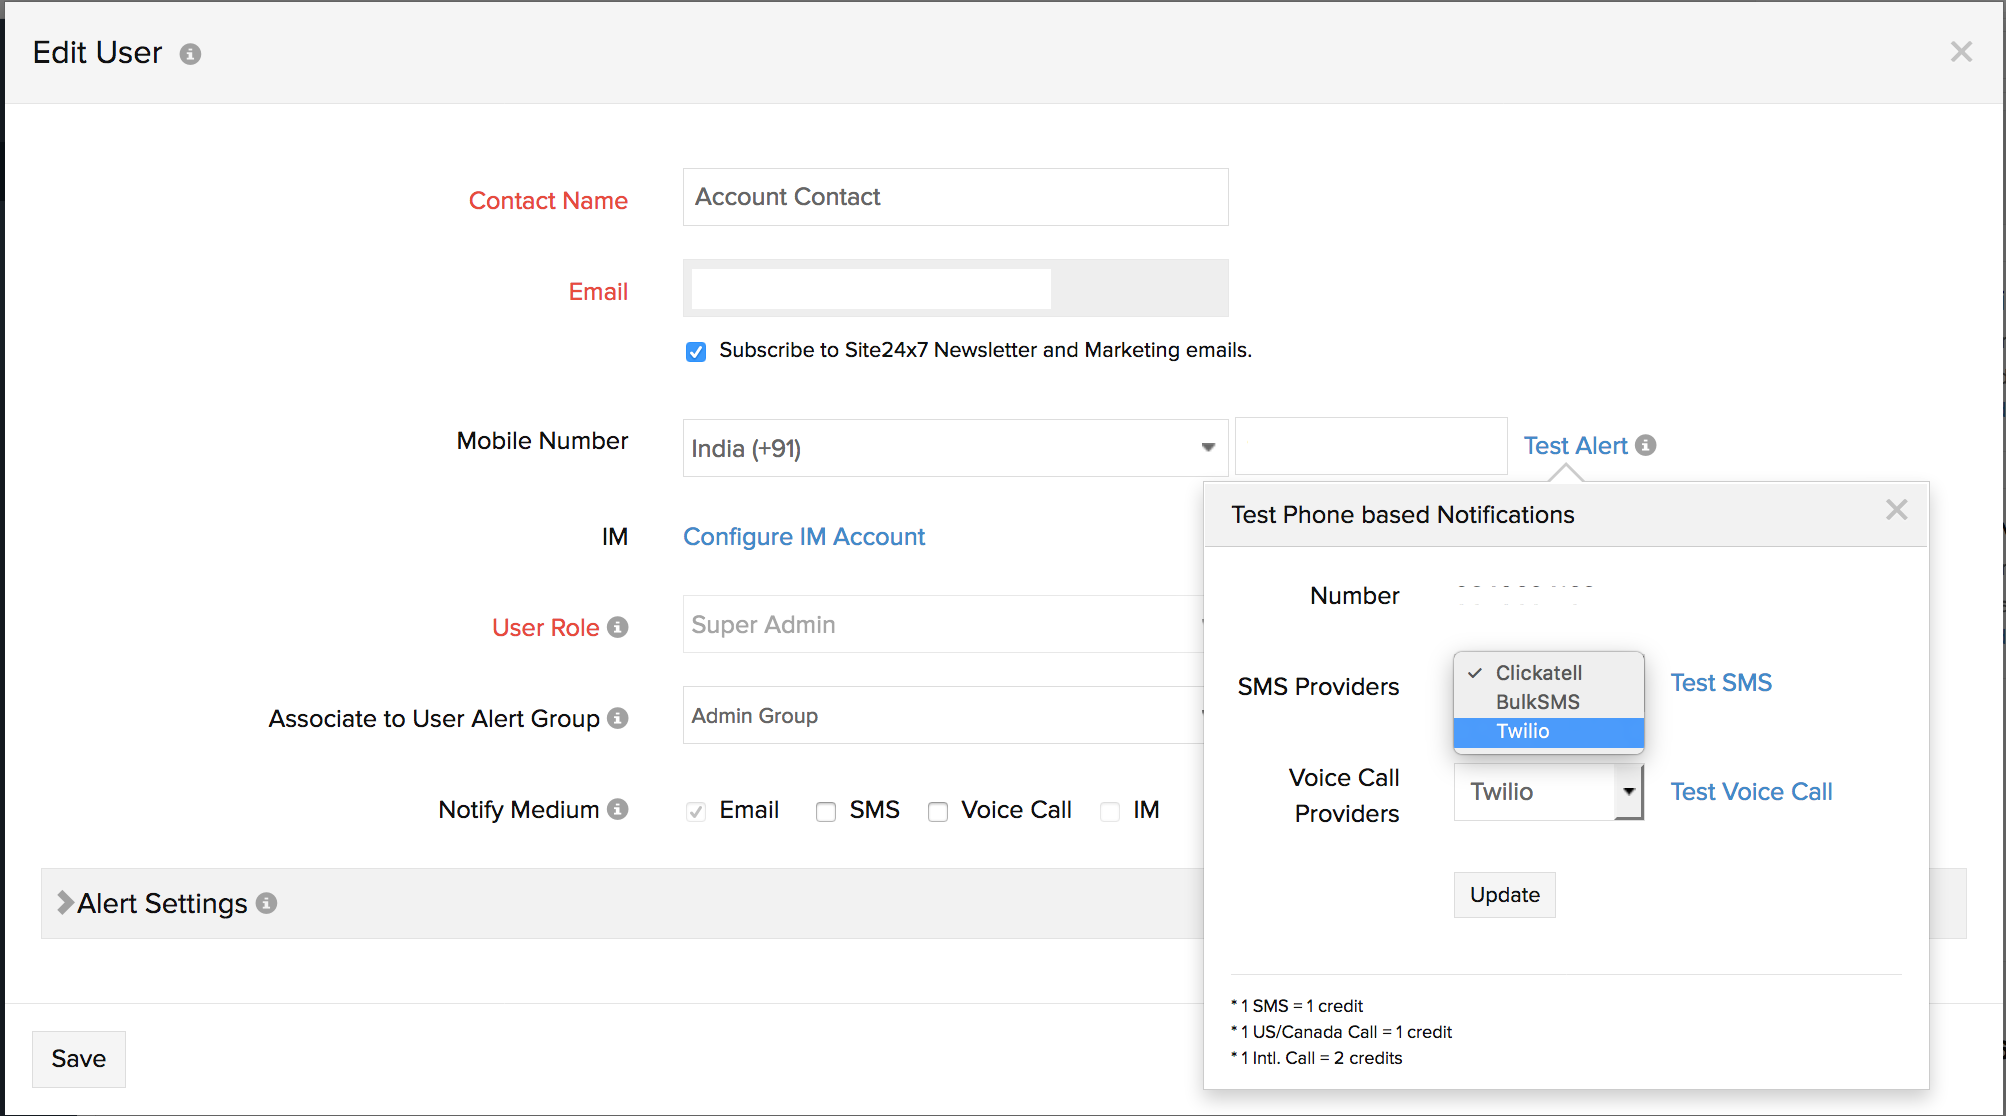Select BulkSMS from SMS providers list
Viewport: 2006px width, 1116px height.
point(1537,702)
